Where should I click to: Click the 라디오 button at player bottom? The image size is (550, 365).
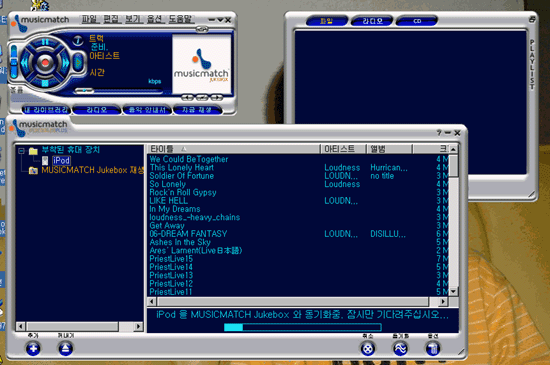pyautogui.click(x=96, y=110)
